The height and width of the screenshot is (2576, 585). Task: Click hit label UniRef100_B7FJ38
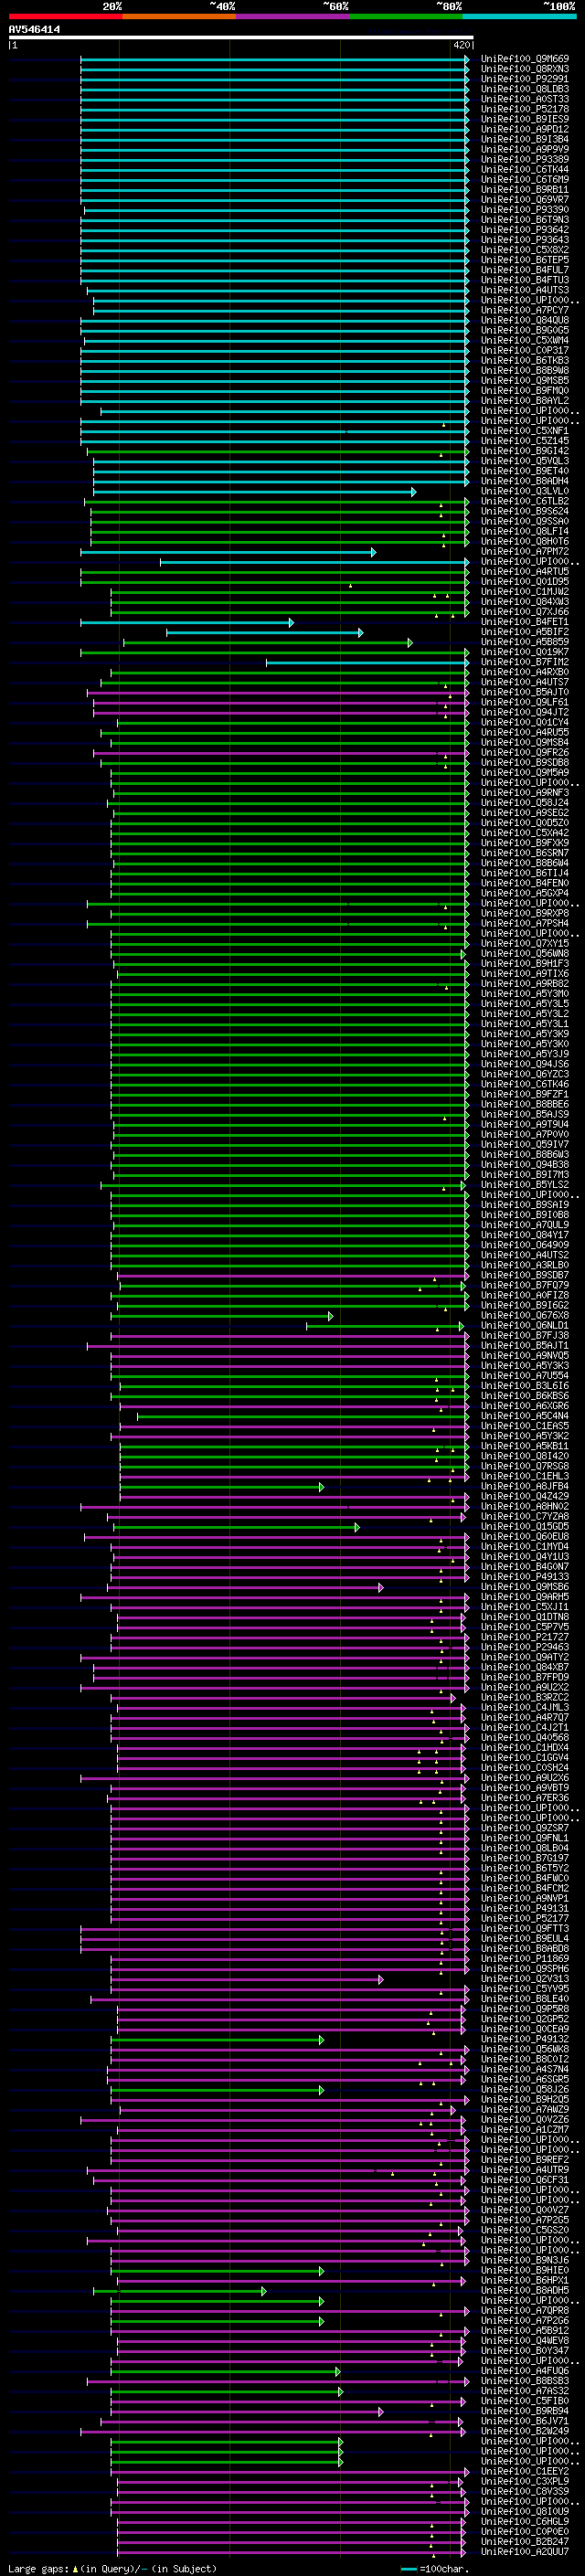tap(525, 1336)
